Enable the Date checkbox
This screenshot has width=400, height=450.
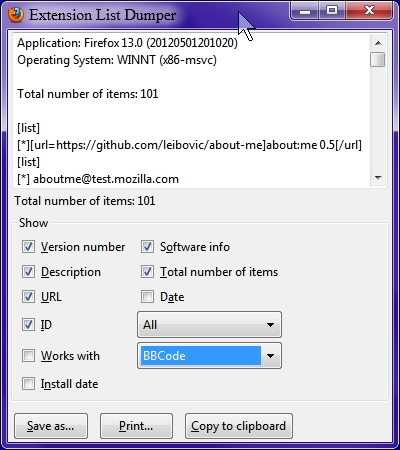pos(147,297)
